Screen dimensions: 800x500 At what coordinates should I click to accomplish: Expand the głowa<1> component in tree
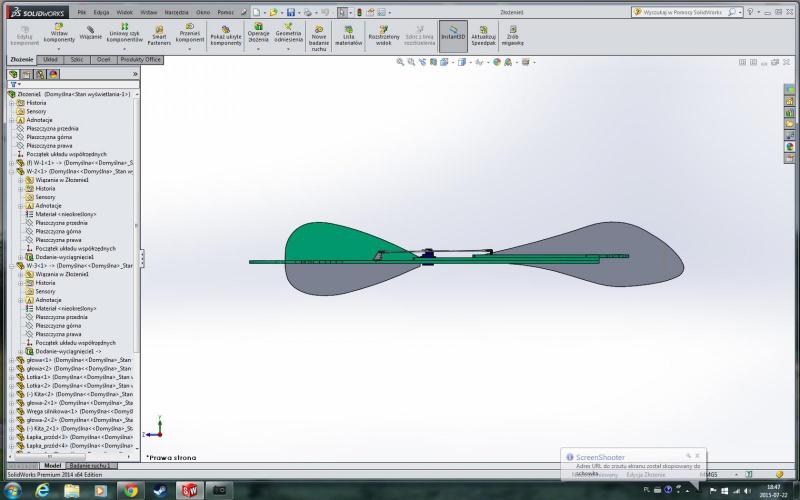(12, 359)
